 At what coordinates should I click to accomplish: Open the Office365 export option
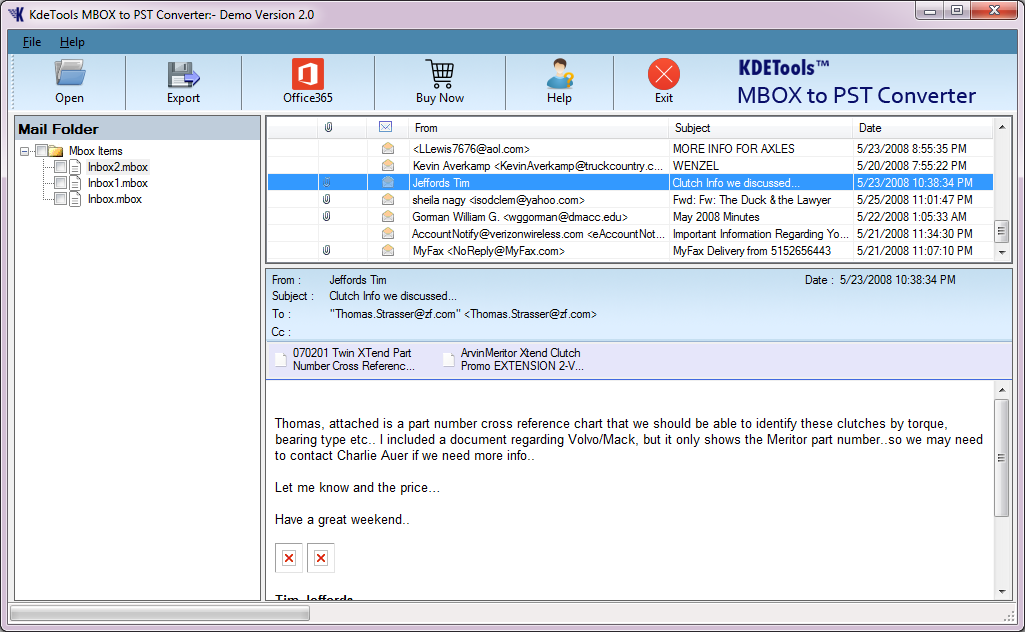[x=307, y=75]
